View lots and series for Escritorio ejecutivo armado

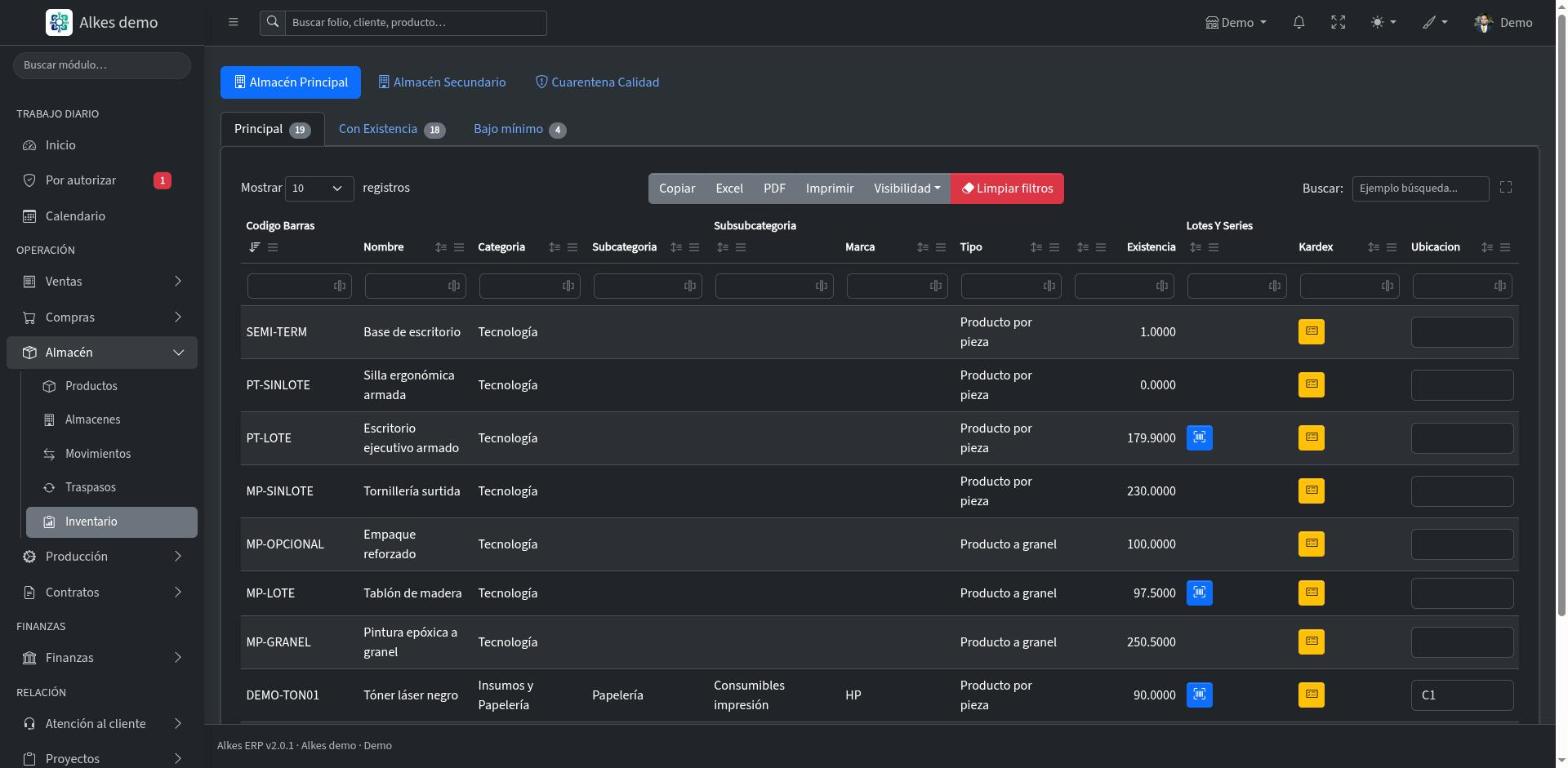pyautogui.click(x=1199, y=437)
